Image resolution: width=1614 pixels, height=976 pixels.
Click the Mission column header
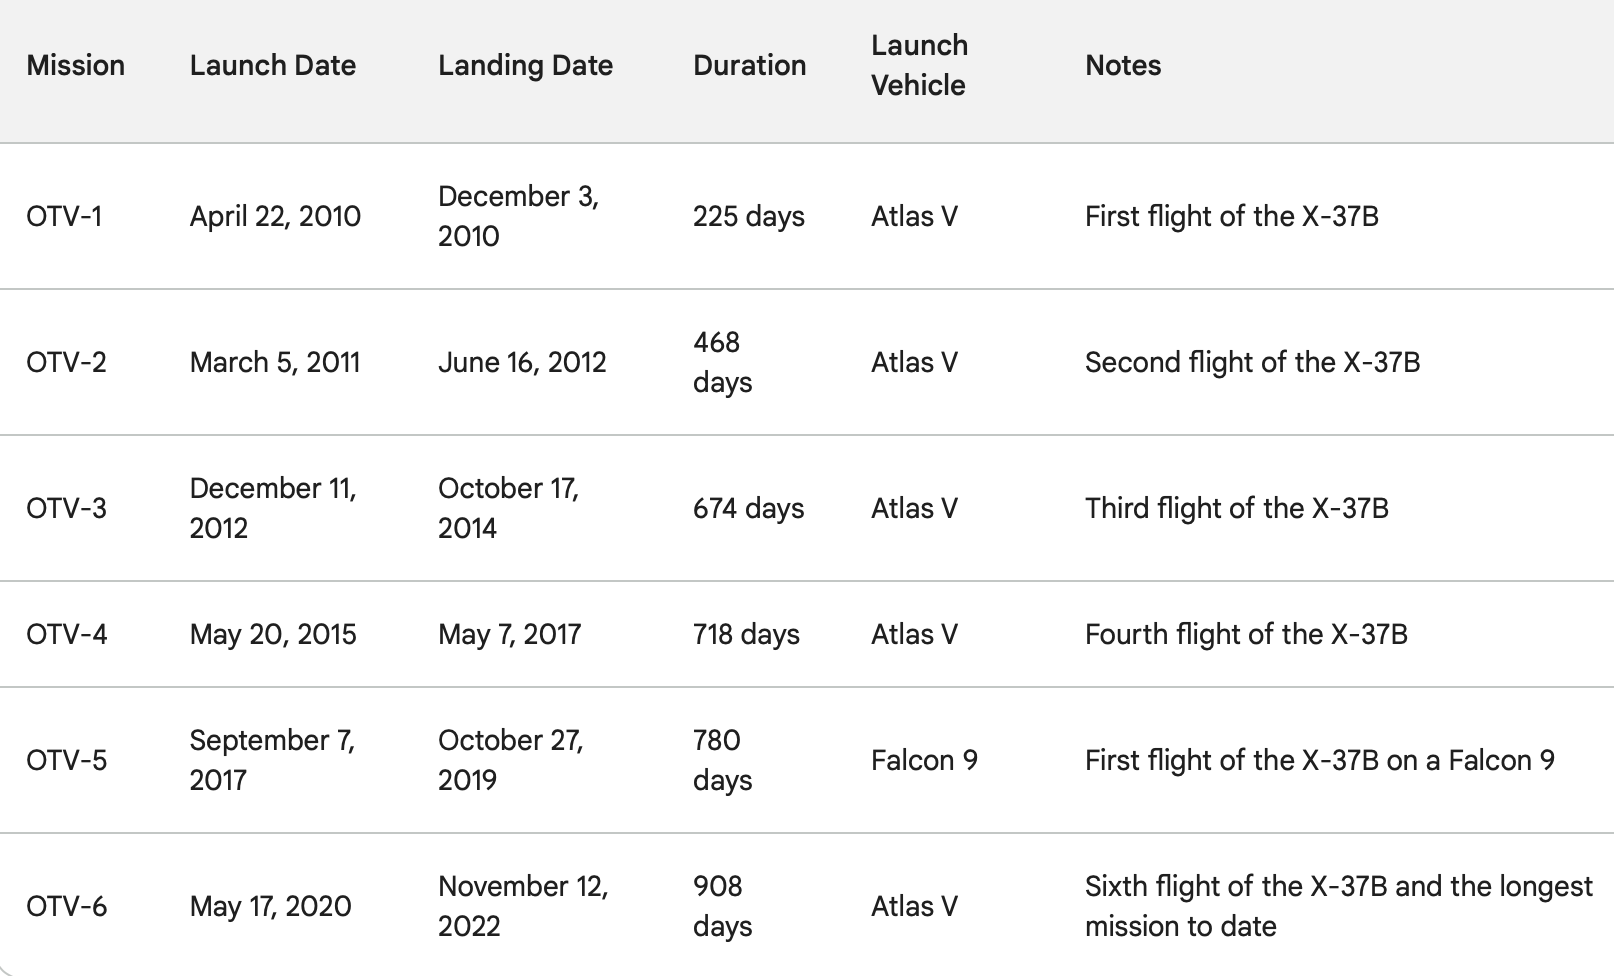(76, 66)
